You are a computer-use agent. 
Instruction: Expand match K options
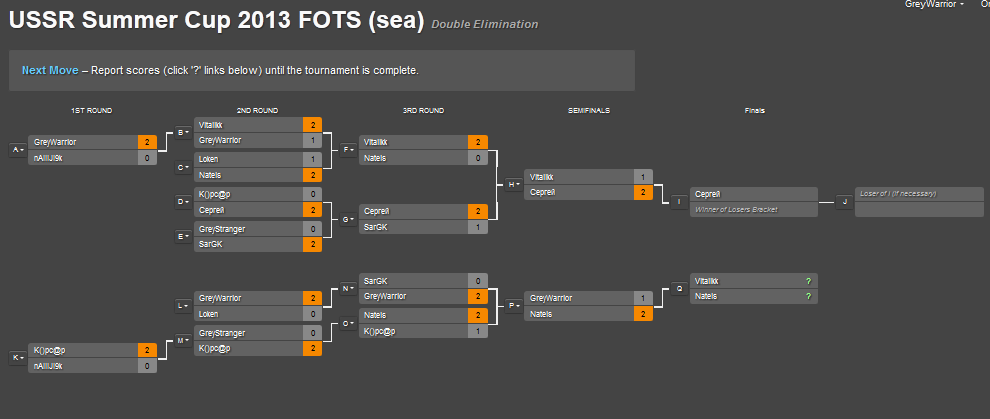click(x=17, y=358)
